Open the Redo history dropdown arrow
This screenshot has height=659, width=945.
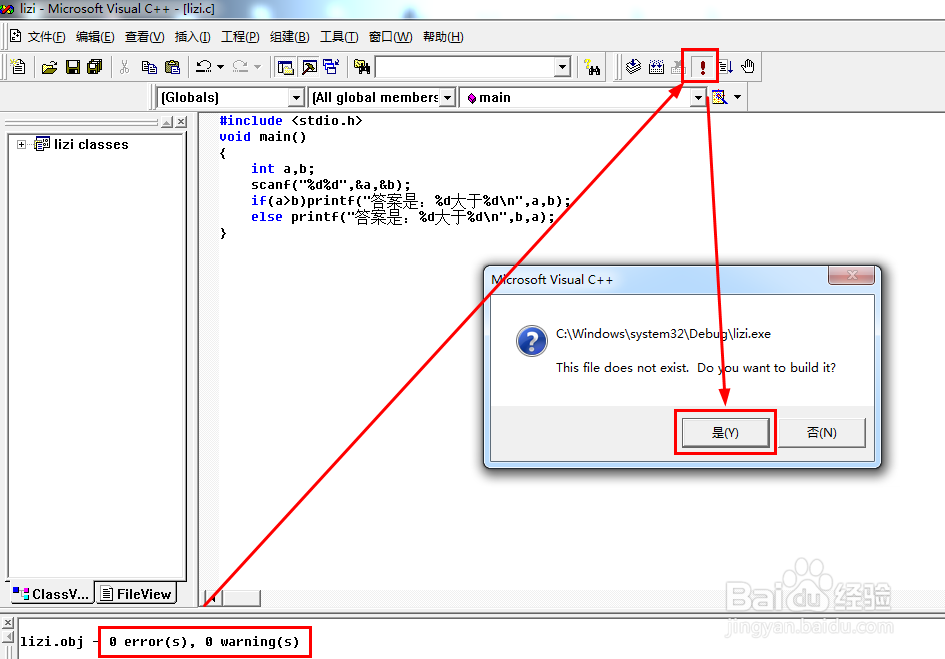click(x=257, y=67)
